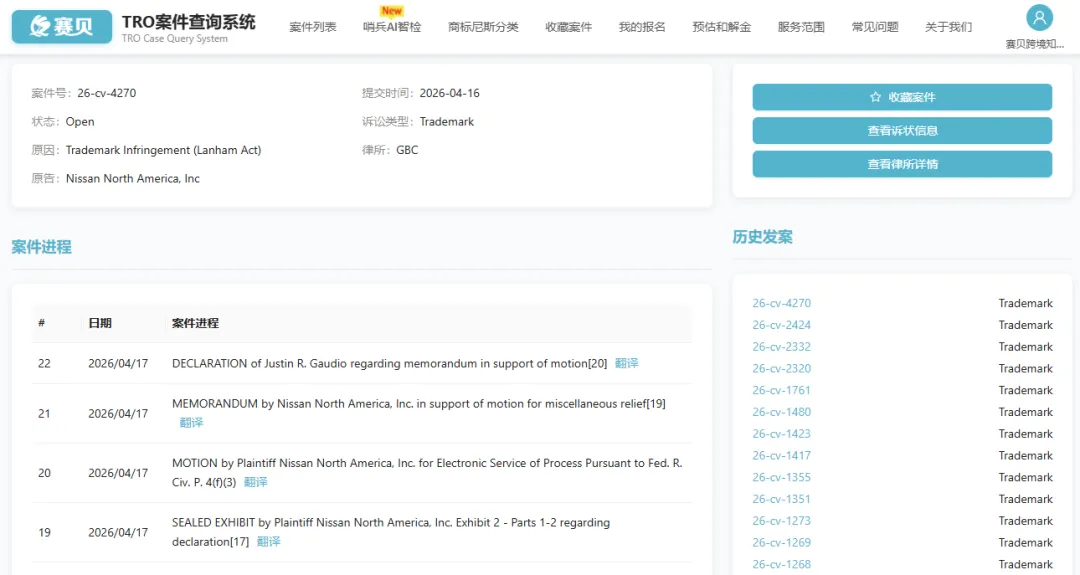The width and height of the screenshot is (1080, 575).
Task: Open the 案件列表 menu item
Action: pyautogui.click(x=313, y=27)
